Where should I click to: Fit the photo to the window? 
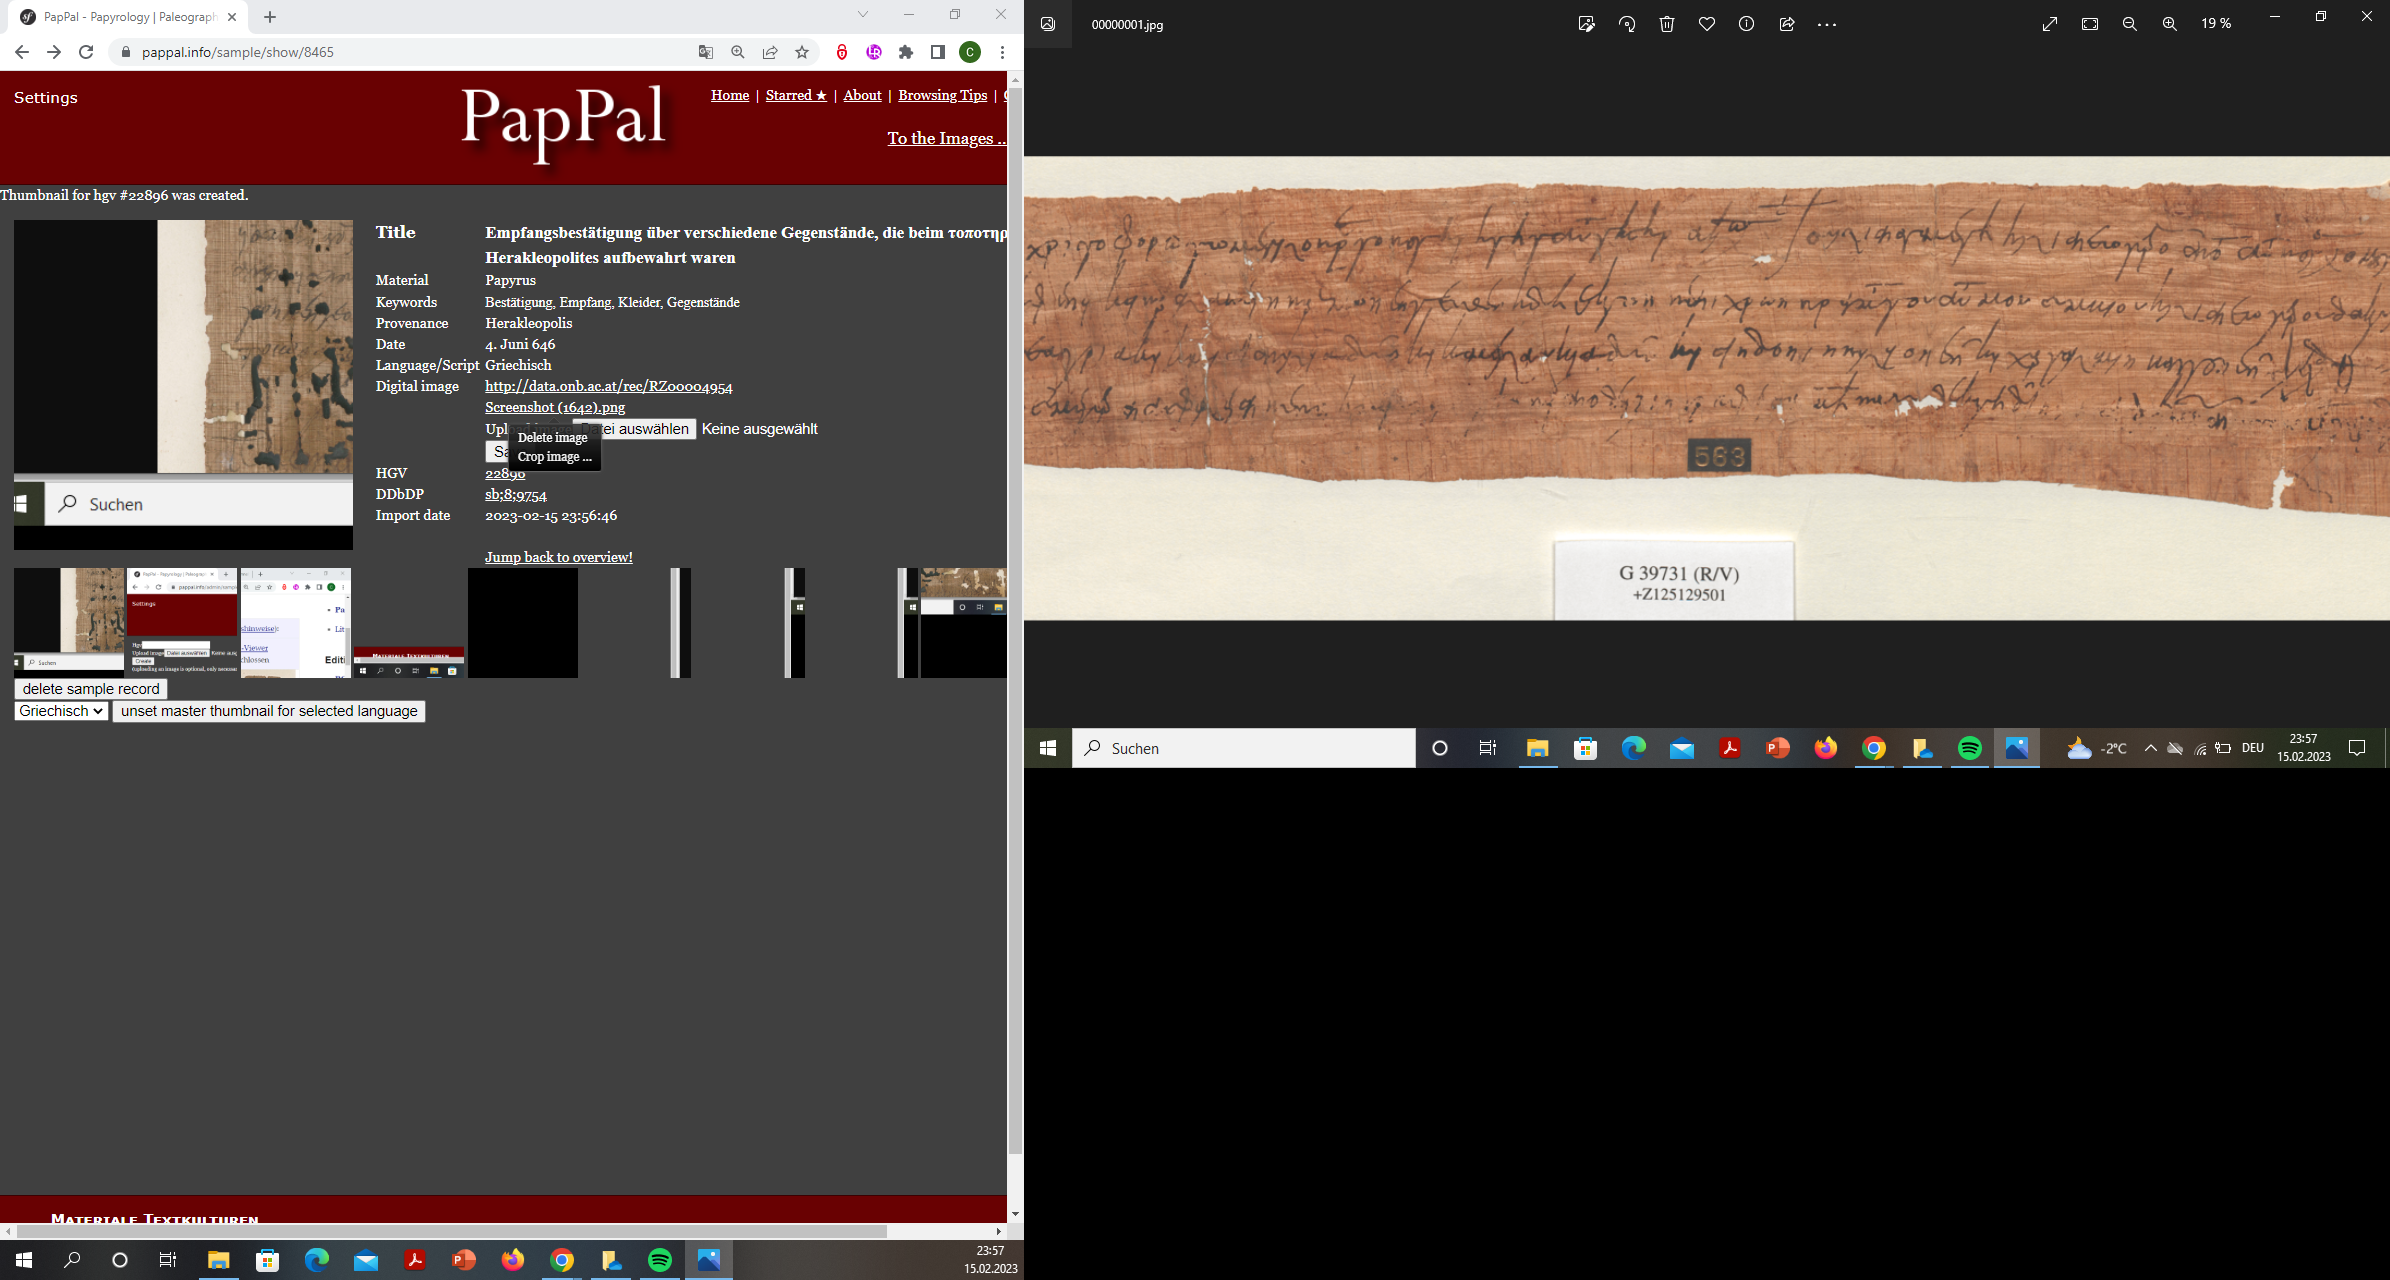[2090, 24]
